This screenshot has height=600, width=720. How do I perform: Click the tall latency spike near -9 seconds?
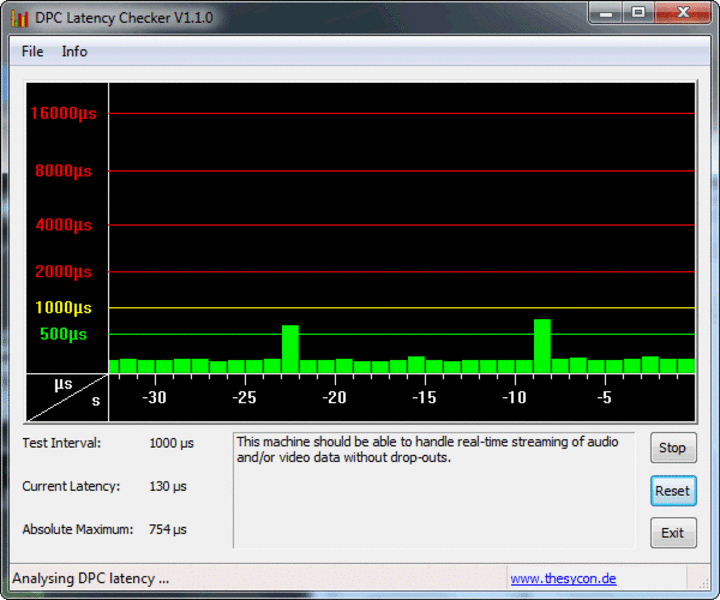pos(542,346)
